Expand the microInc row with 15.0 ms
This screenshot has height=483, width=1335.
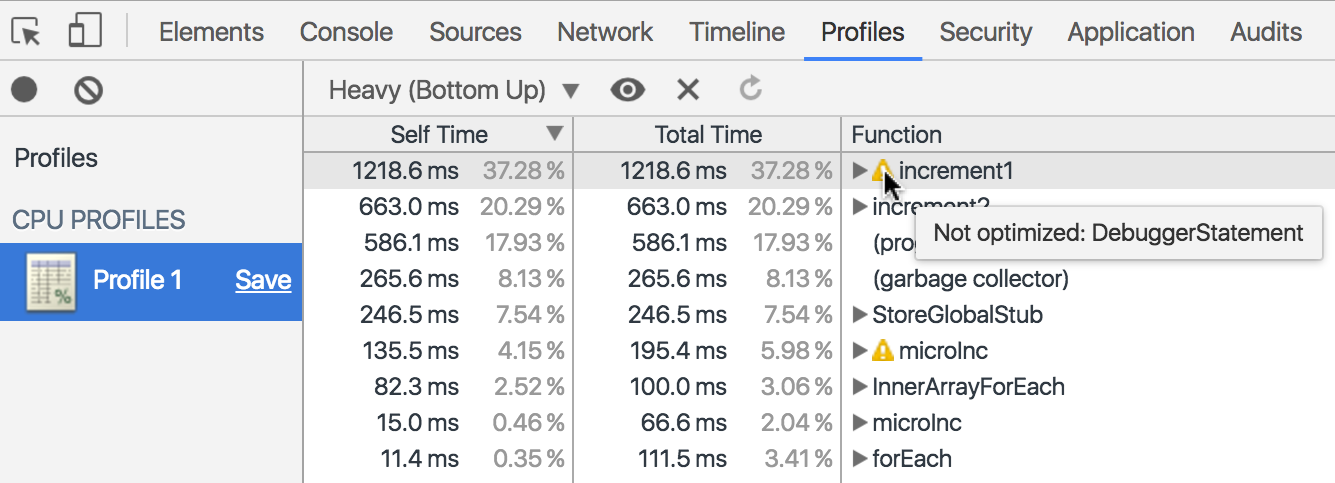tap(859, 423)
